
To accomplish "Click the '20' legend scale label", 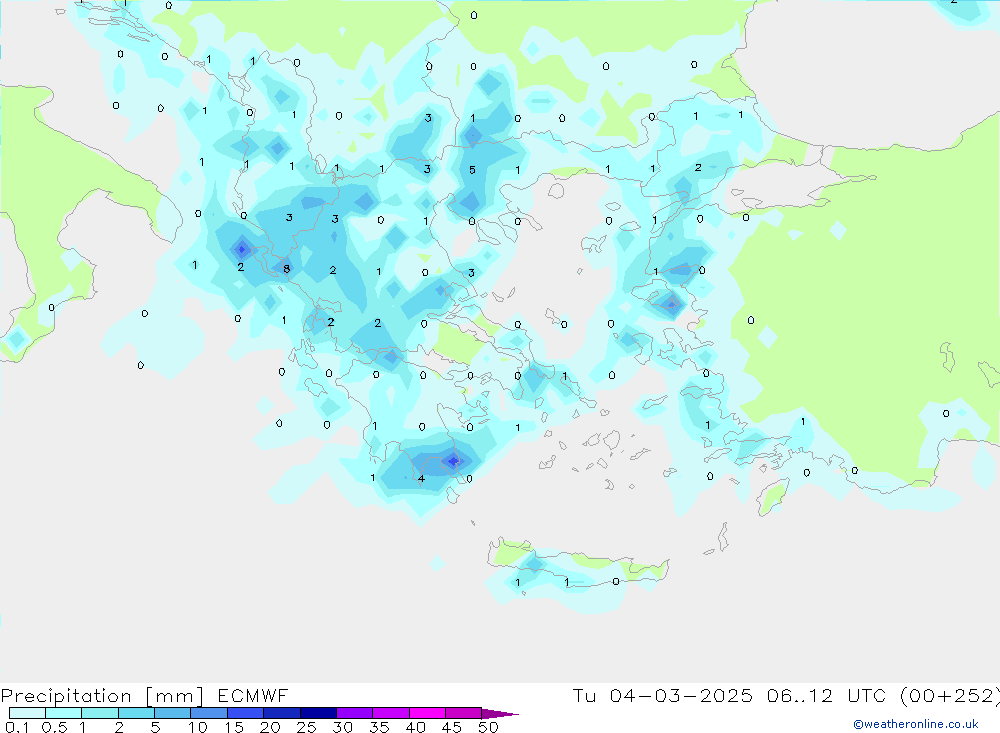I will 270,727.
